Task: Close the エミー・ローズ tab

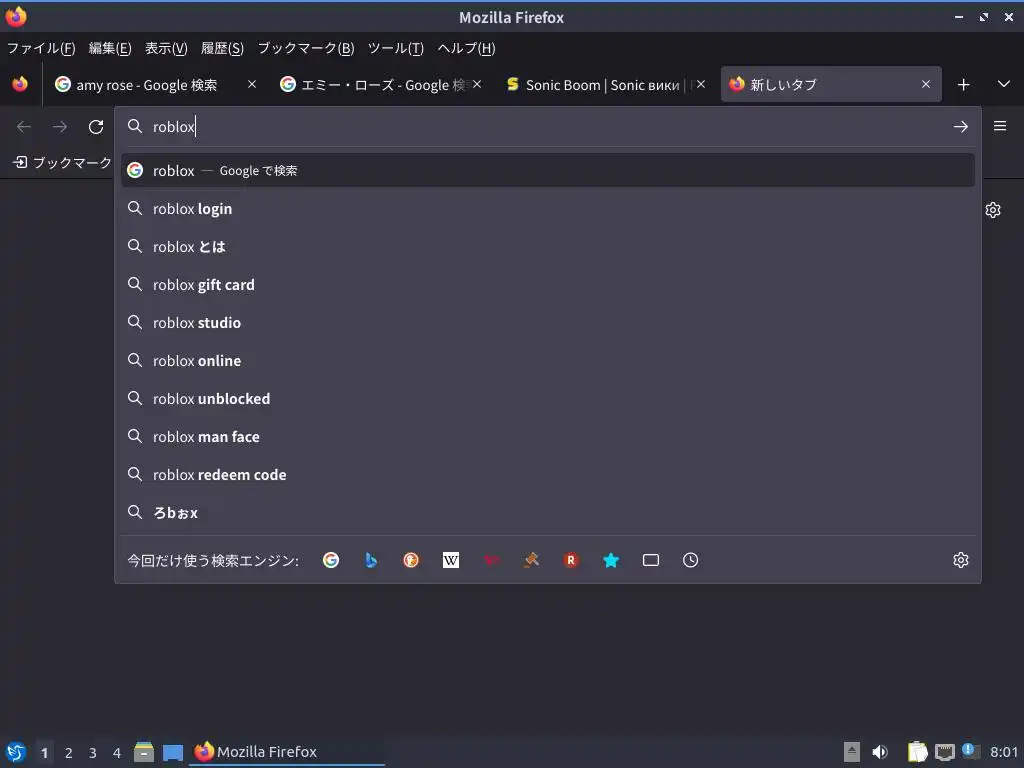Action: tap(477, 84)
